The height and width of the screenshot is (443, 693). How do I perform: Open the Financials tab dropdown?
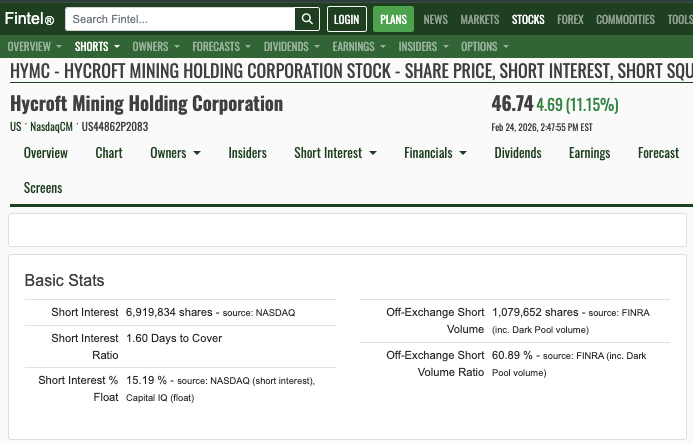click(x=435, y=153)
